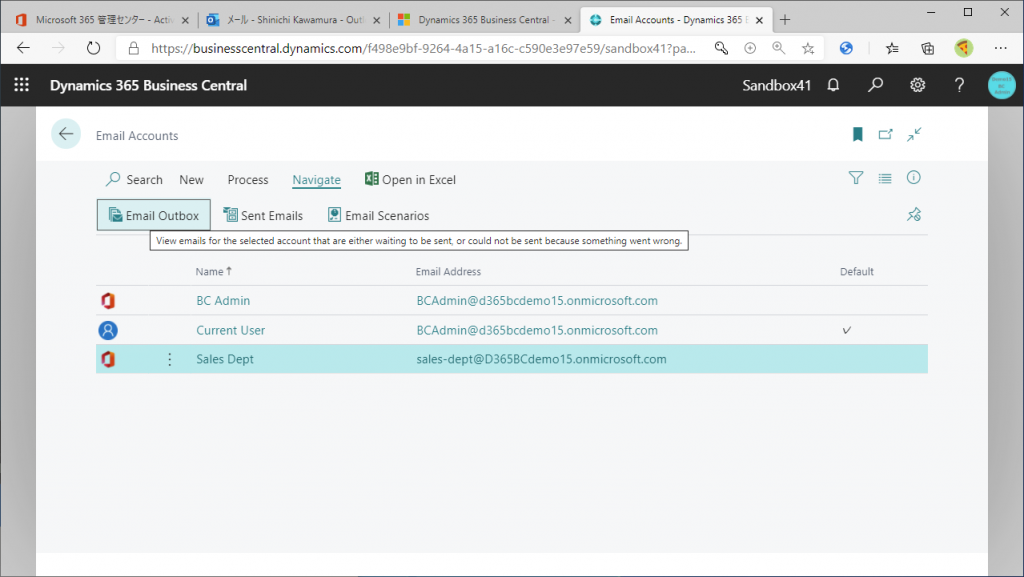The width and height of the screenshot is (1024, 577).
Task: Click the Sandbox41 environment name
Action: coord(776,86)
